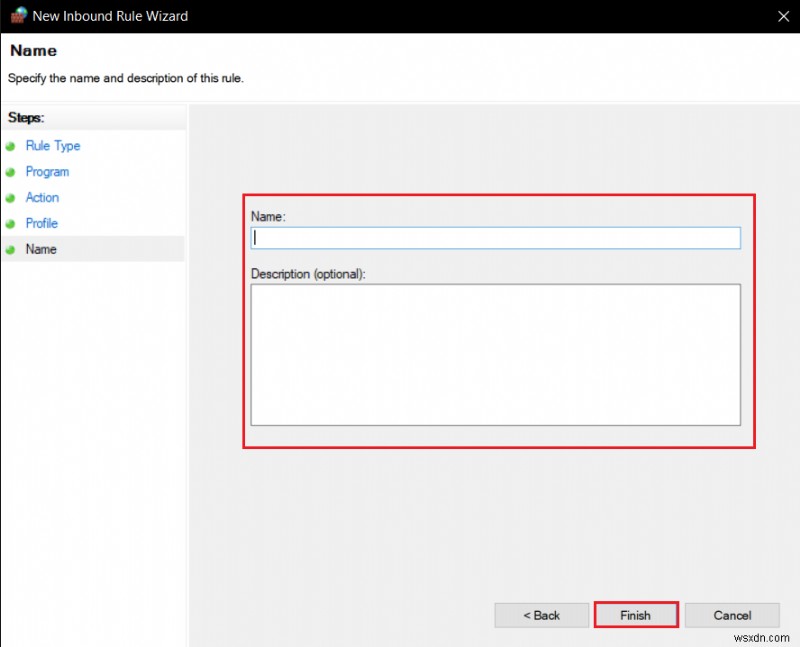Click Finish to create the rule
Image resolution: width=800 pixels, height=647 pixels.
pos(636,615)
